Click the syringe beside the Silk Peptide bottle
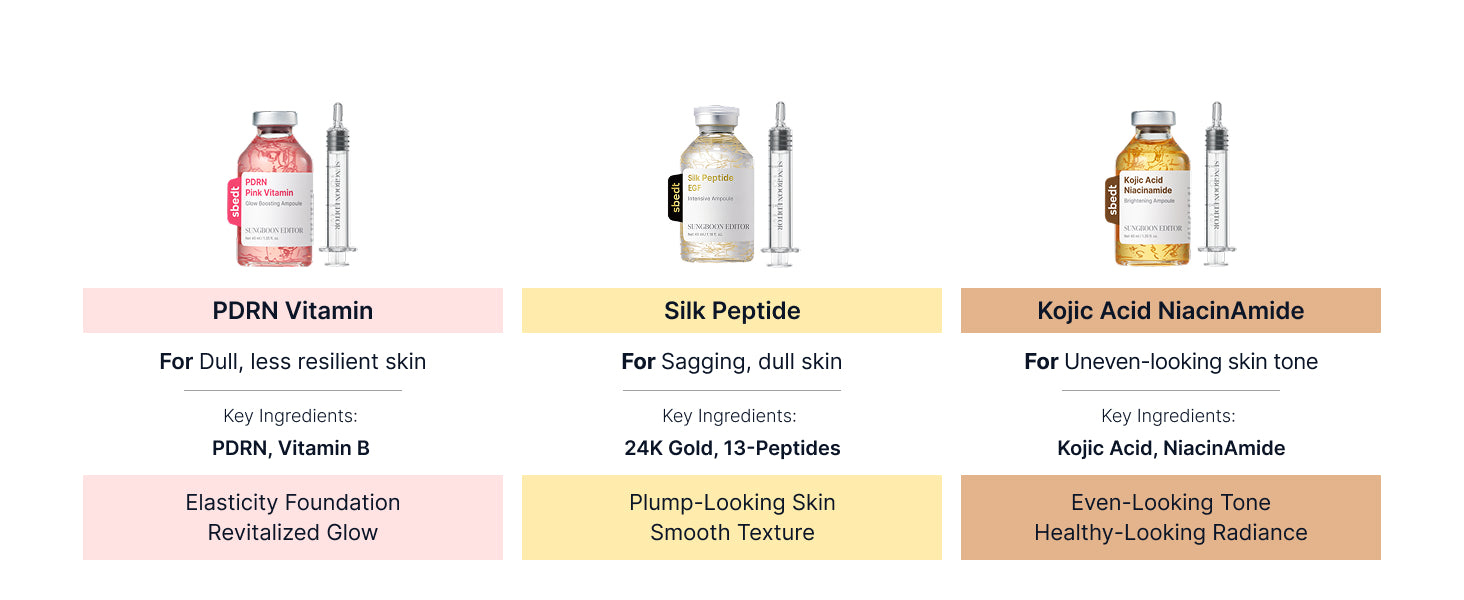 point(778,184)
